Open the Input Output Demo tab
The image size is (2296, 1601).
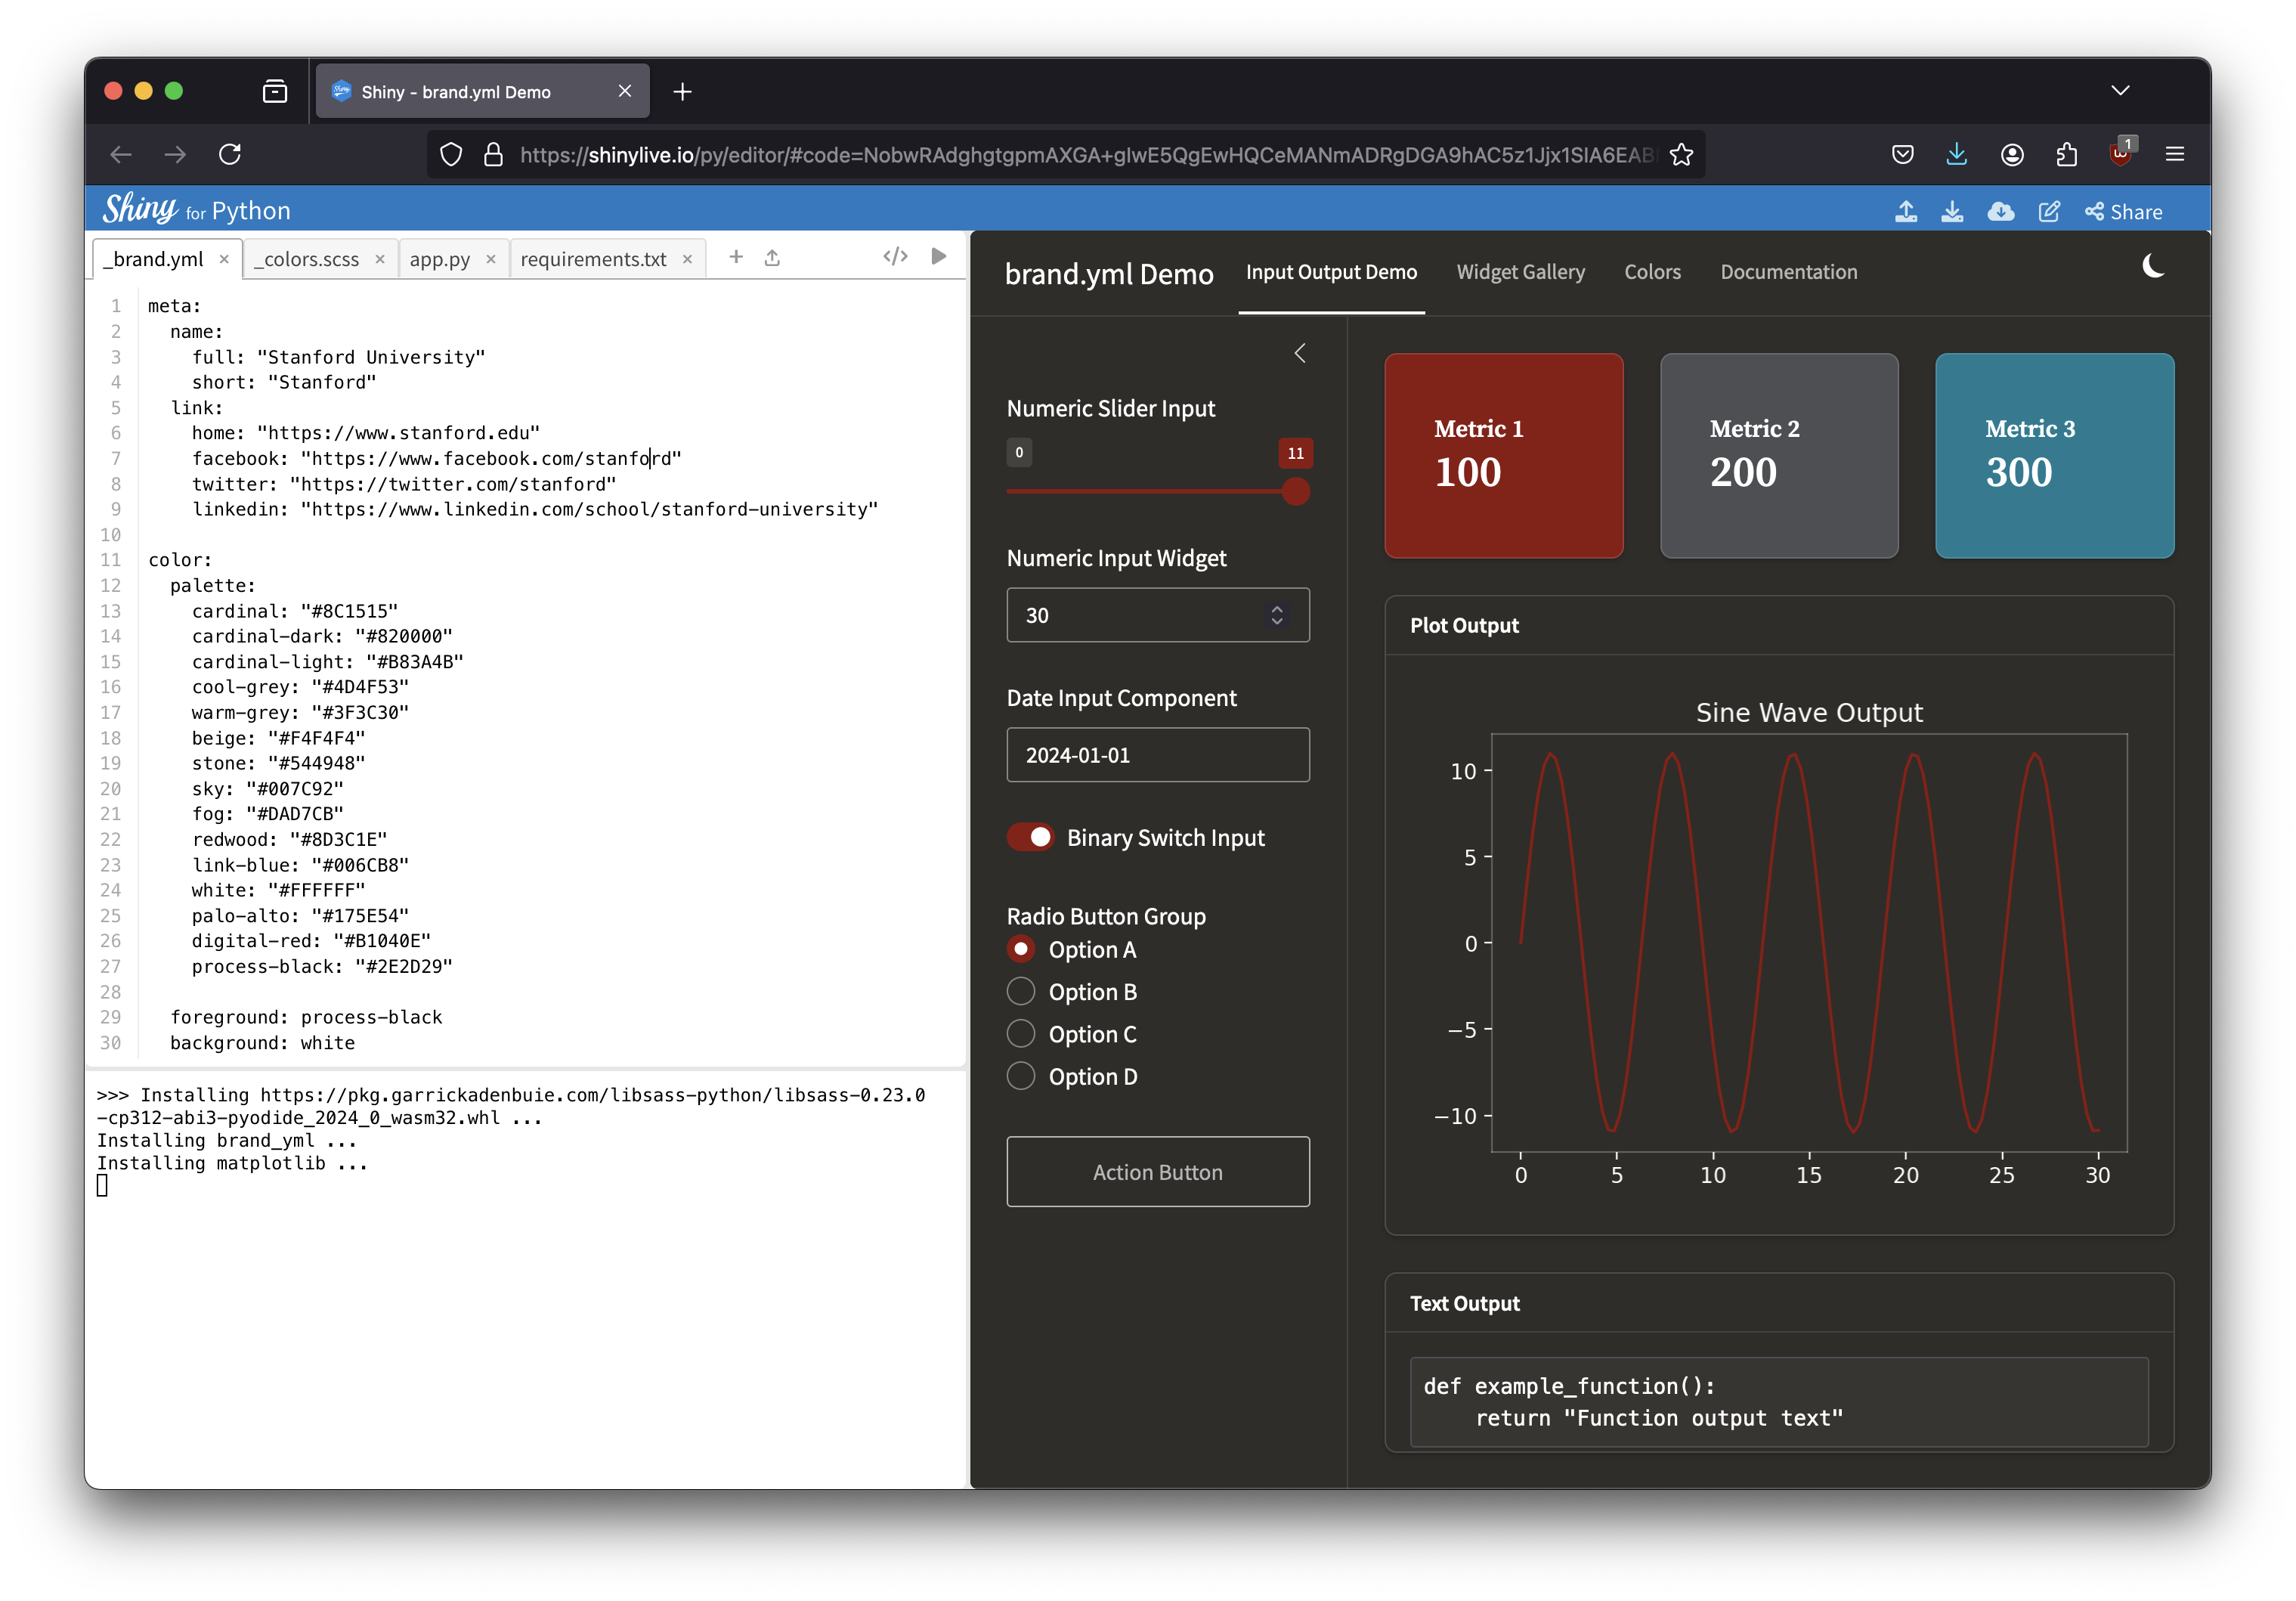1331,272
